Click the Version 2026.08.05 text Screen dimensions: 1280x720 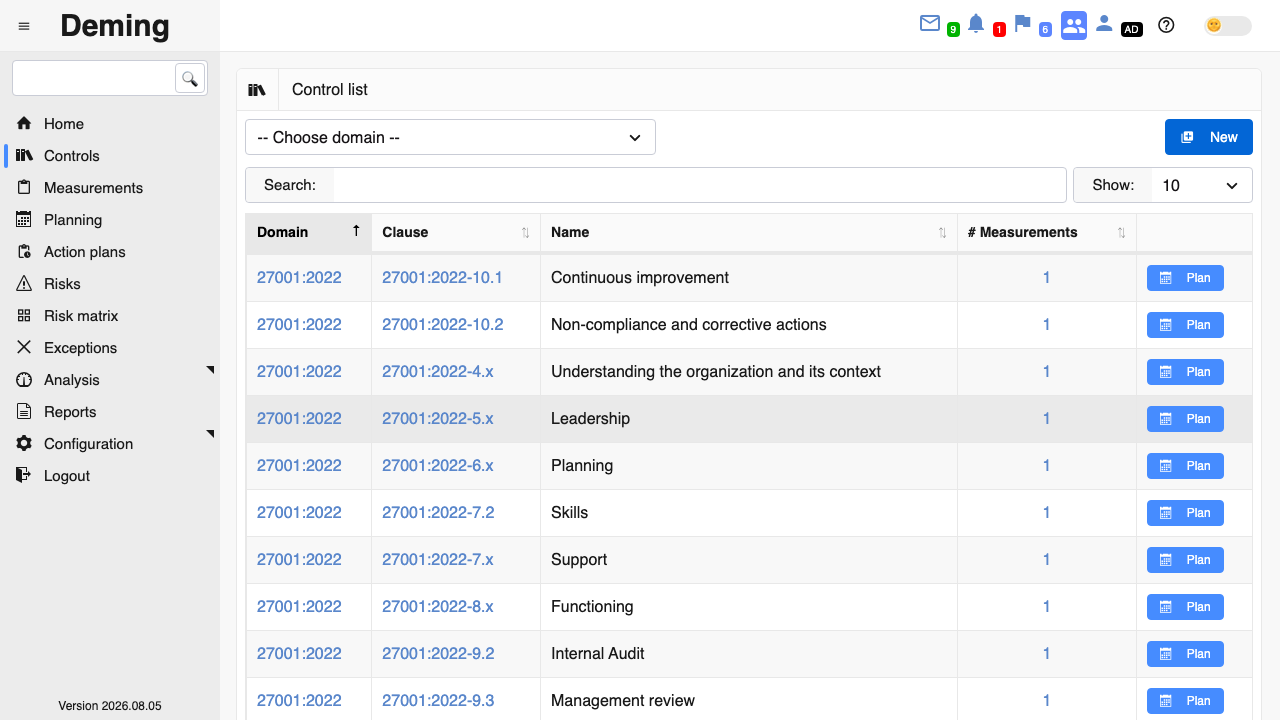coord(110,706)
